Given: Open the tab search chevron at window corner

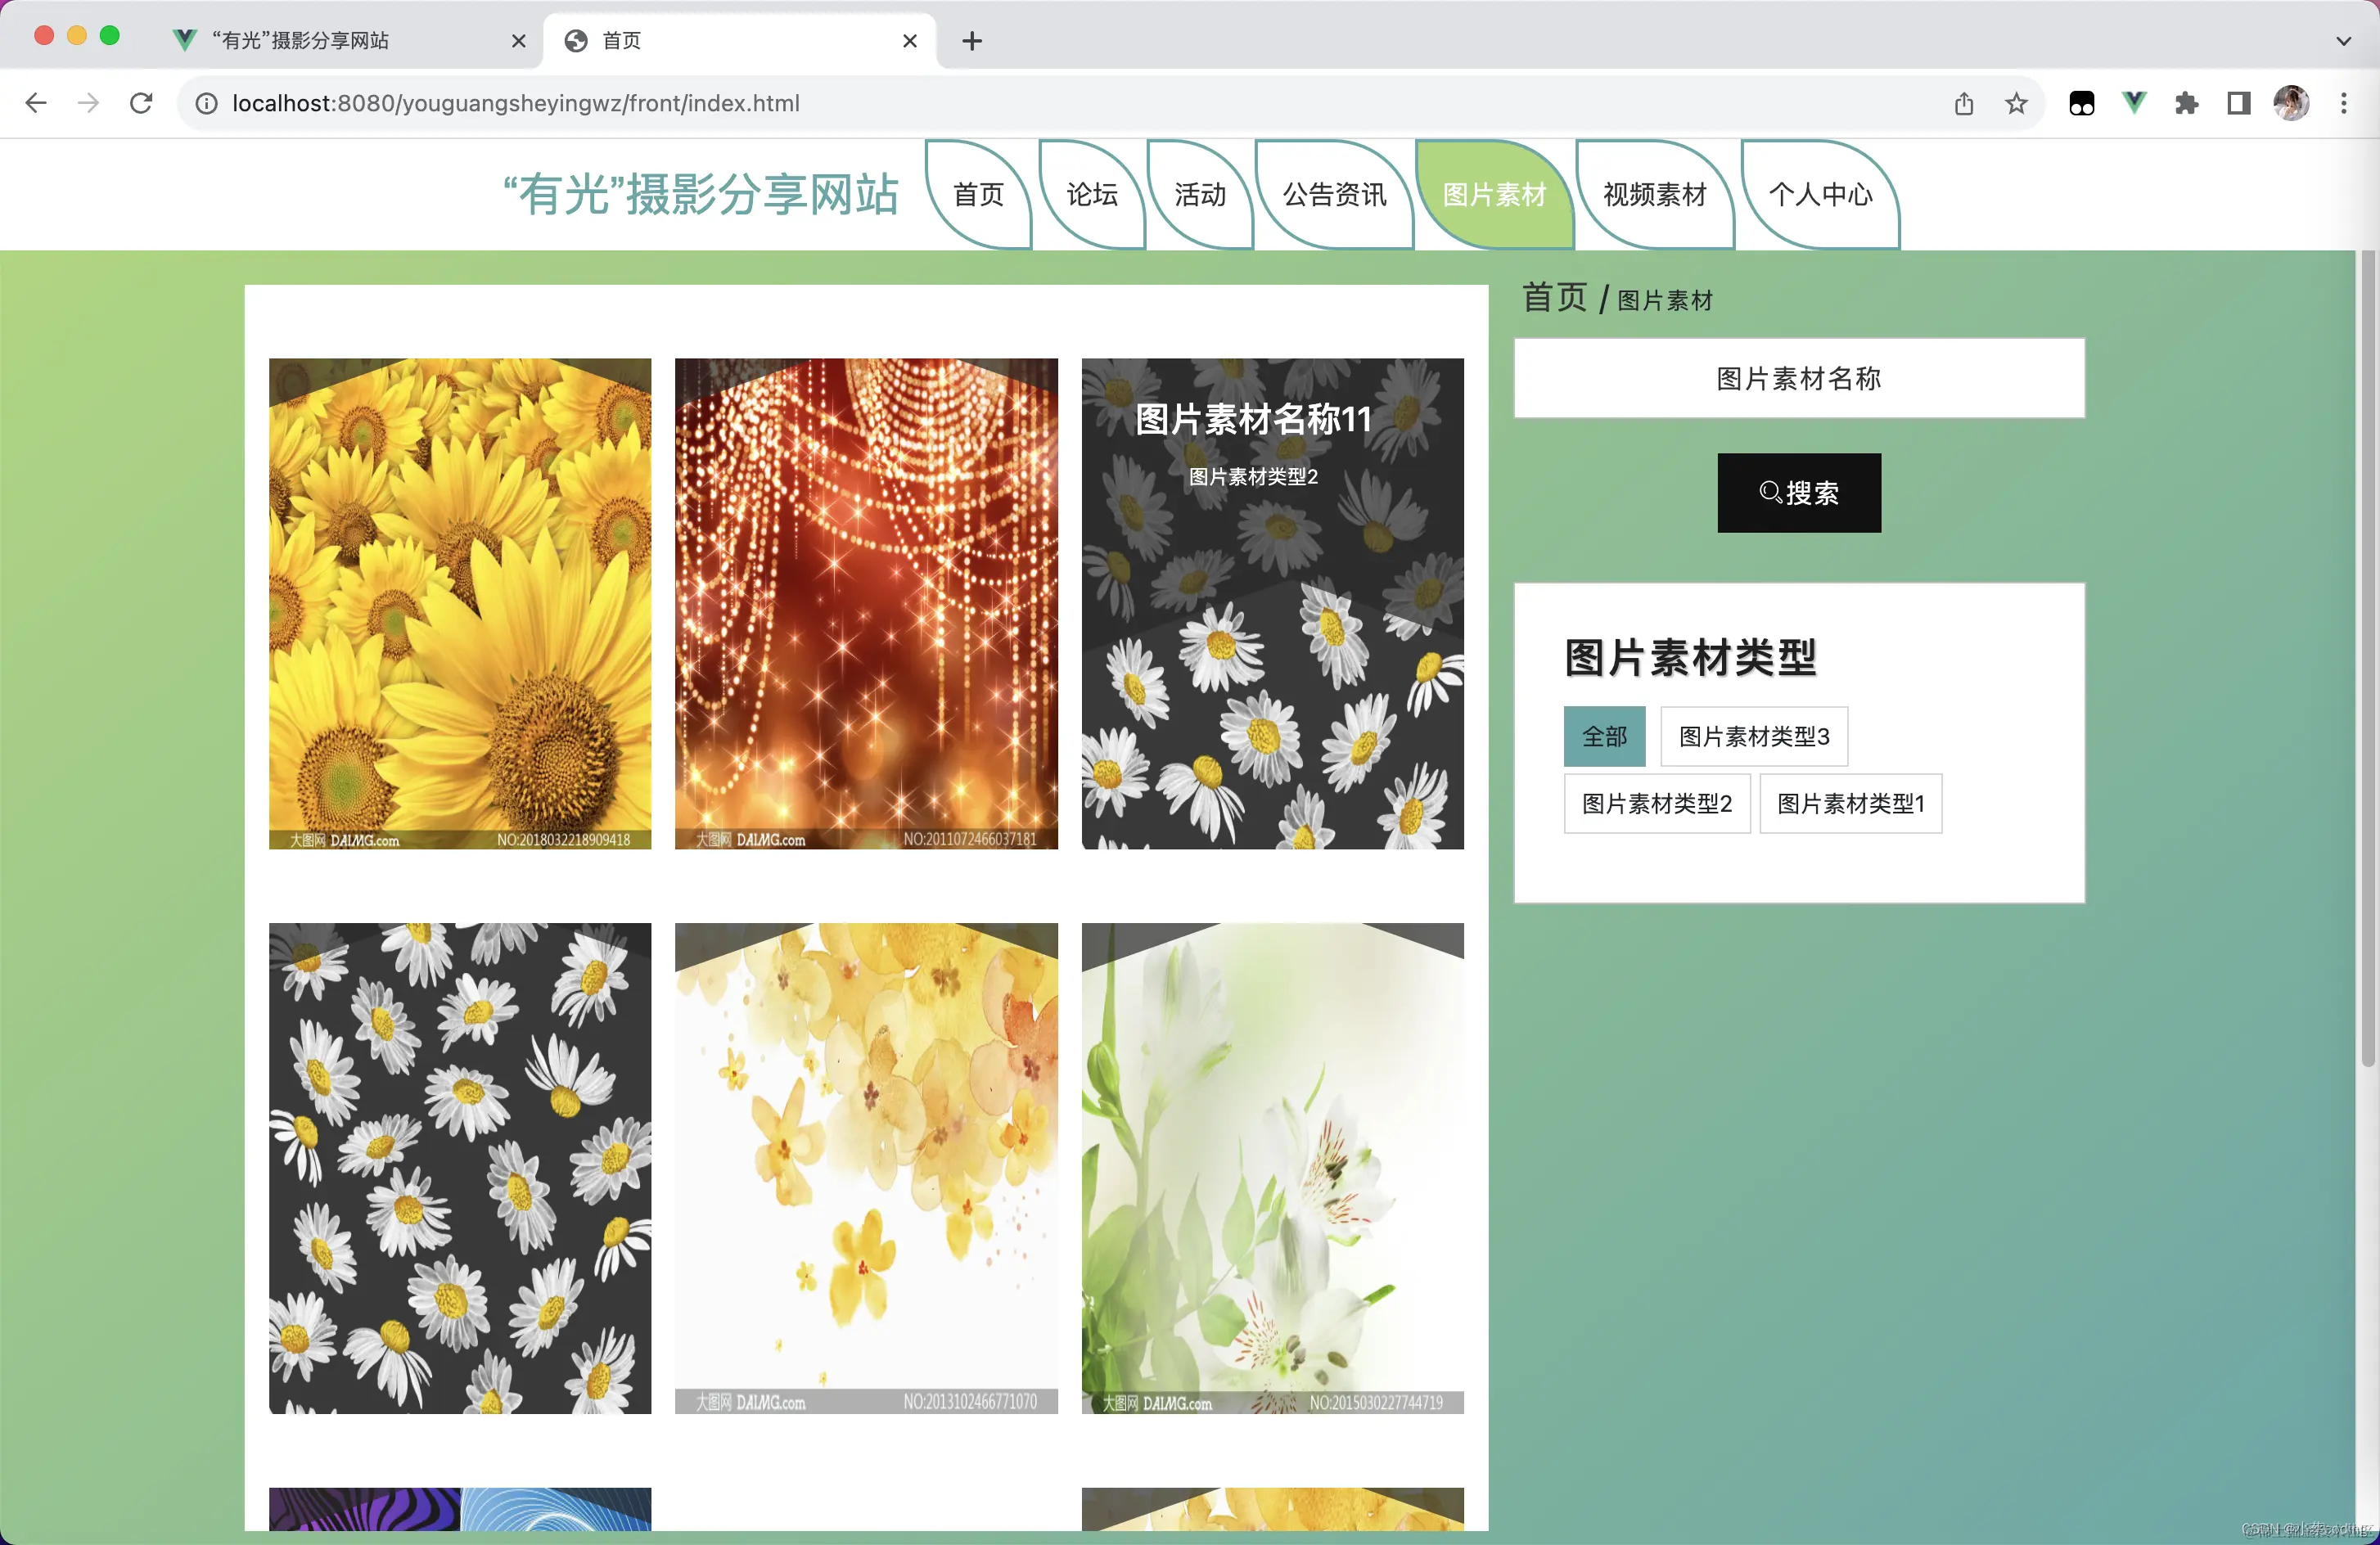Looking at the screenshot, I should (2344, 41).
